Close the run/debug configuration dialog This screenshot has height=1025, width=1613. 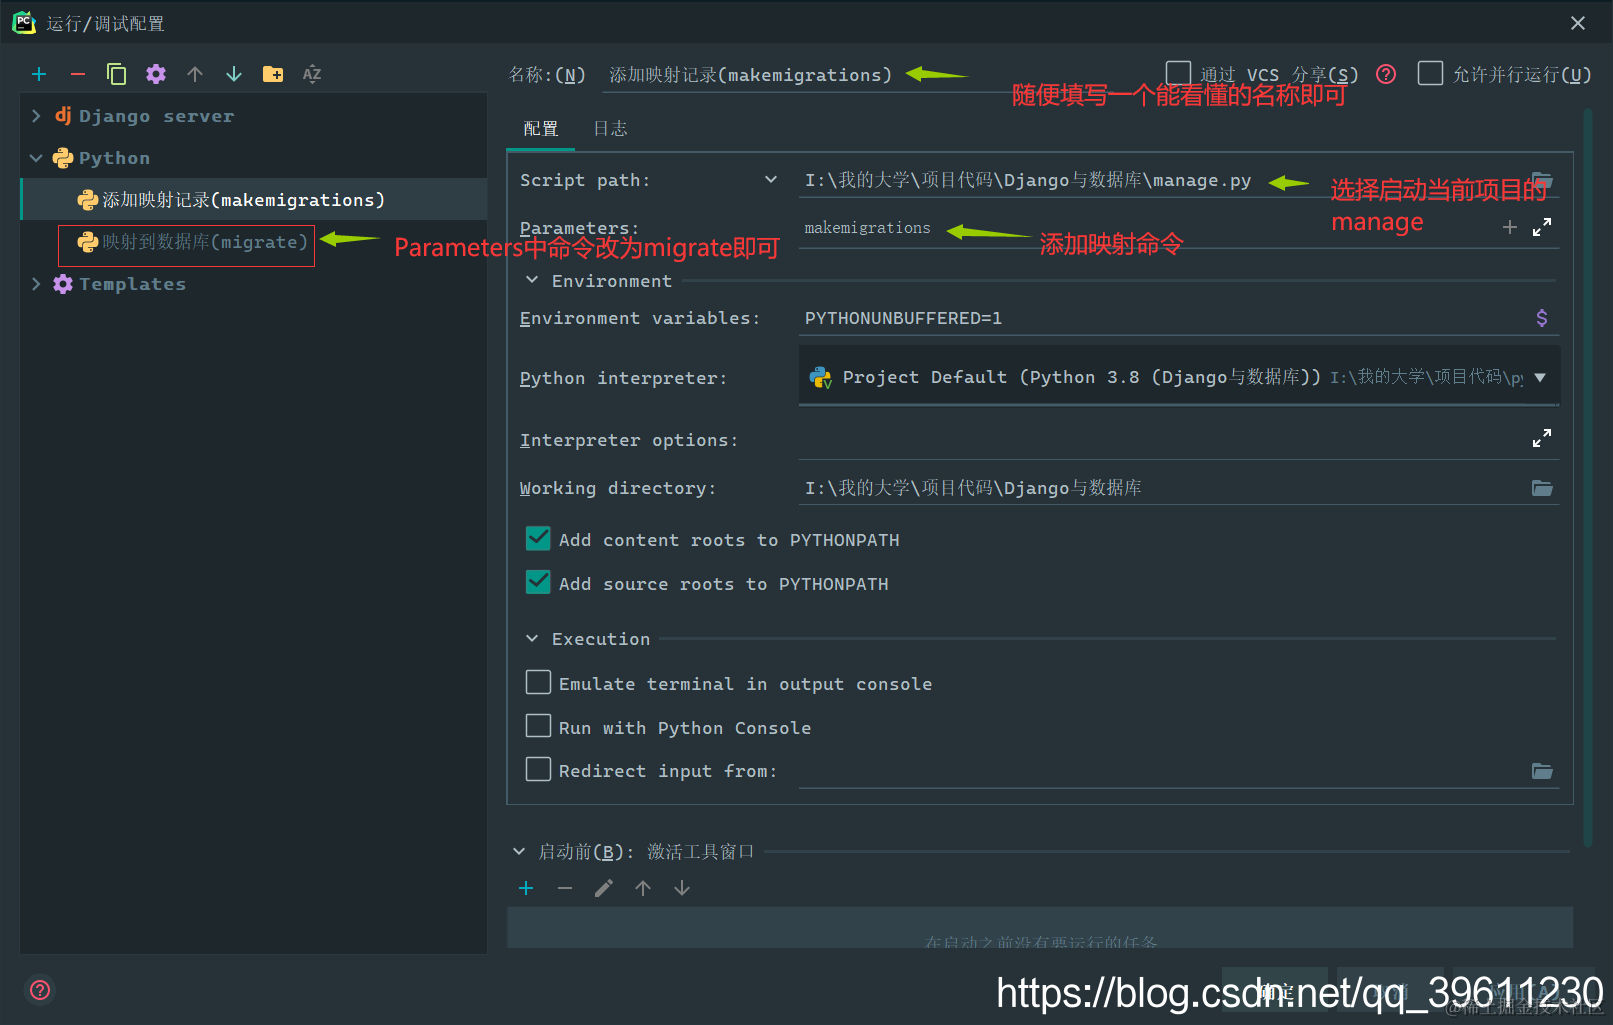(1578, 23)
